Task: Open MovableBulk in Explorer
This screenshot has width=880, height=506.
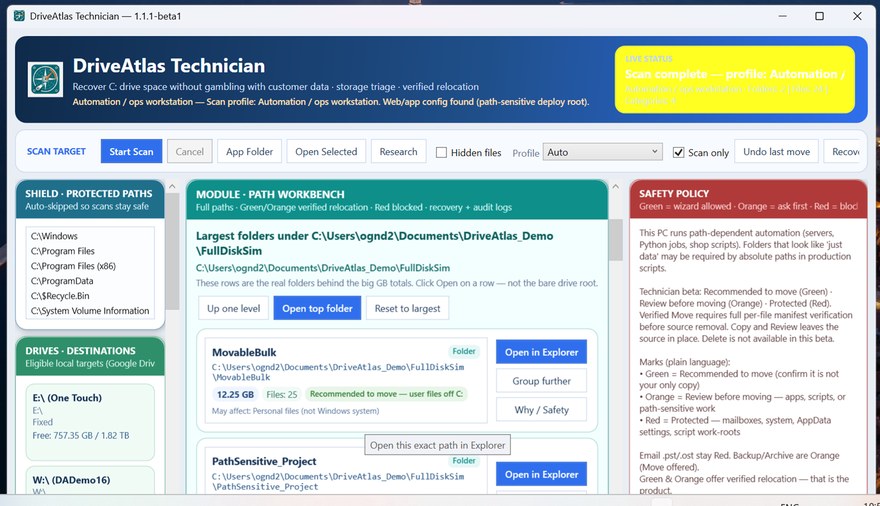Action: click(542, 352)
